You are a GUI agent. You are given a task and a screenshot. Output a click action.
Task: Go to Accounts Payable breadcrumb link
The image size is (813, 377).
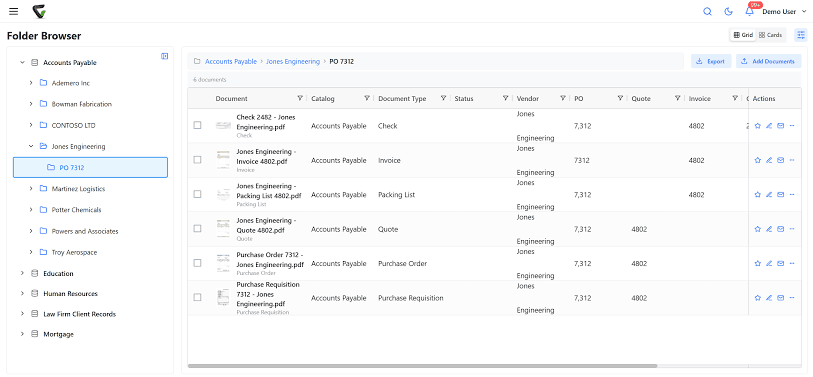click(x=231, y=61)
